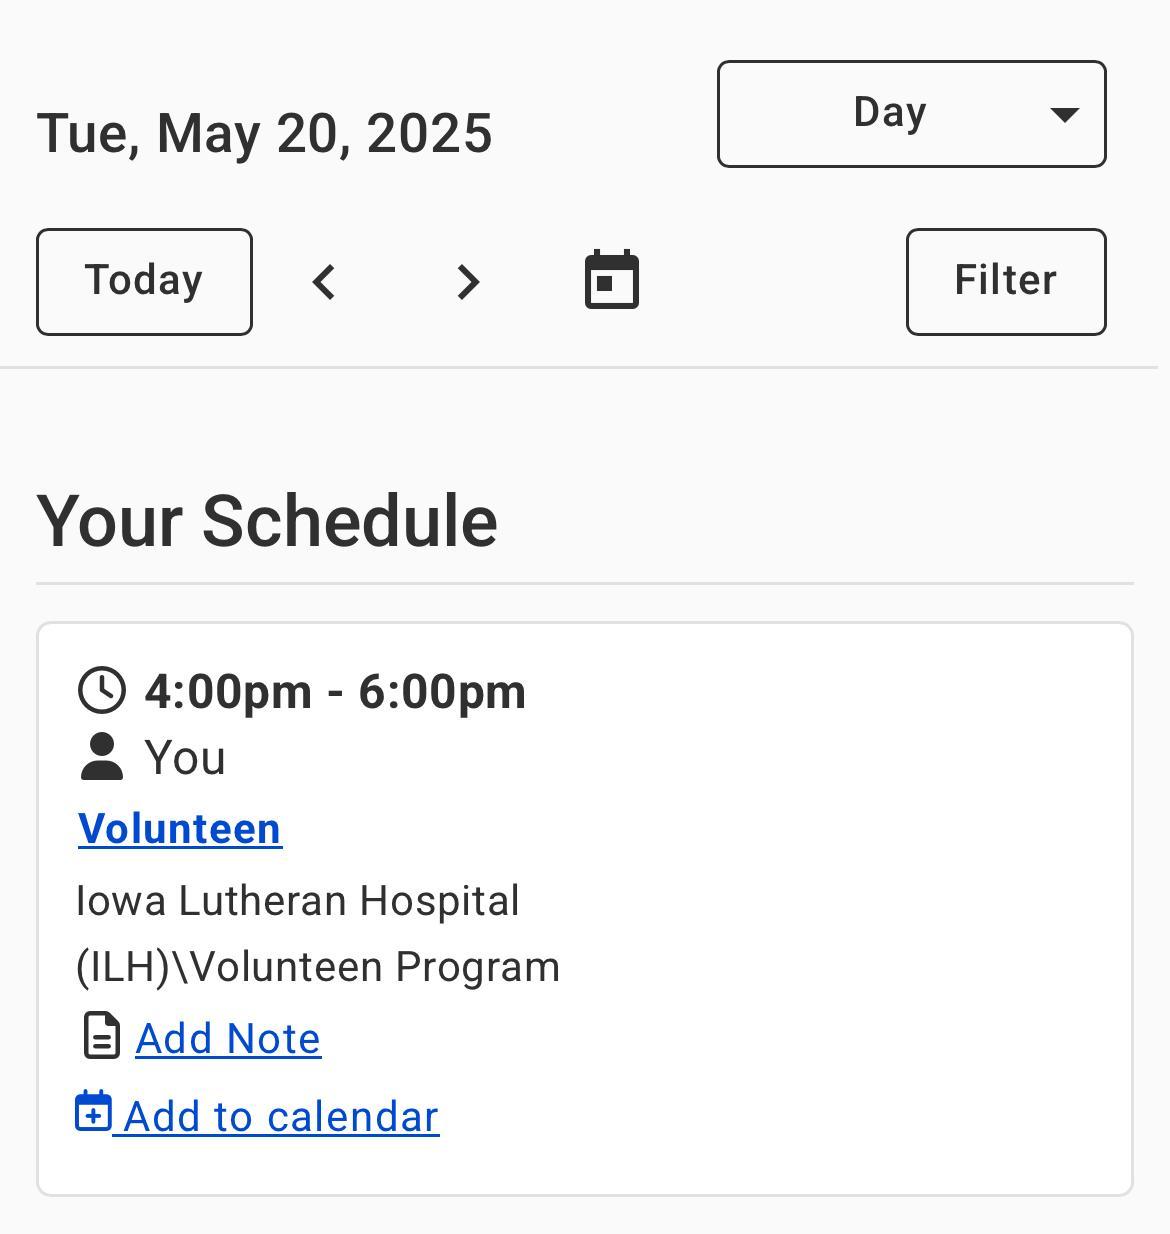
Task: Click the dropdown arrow beside Day
Action: coord(1064,114)
